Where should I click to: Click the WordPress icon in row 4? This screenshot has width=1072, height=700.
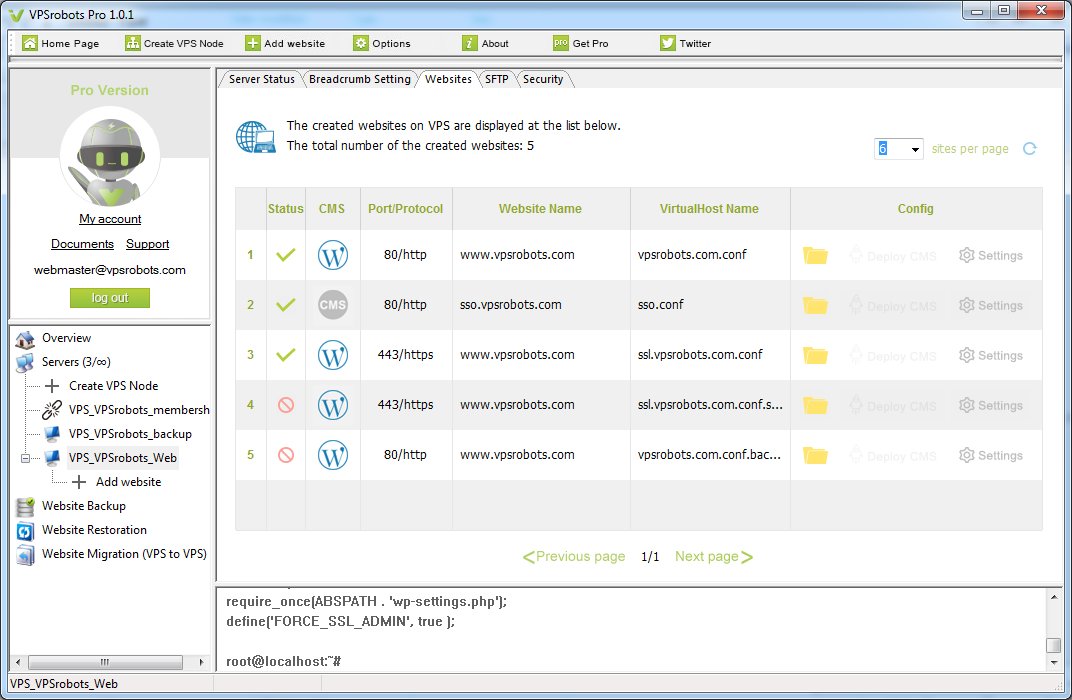[333, 405]
